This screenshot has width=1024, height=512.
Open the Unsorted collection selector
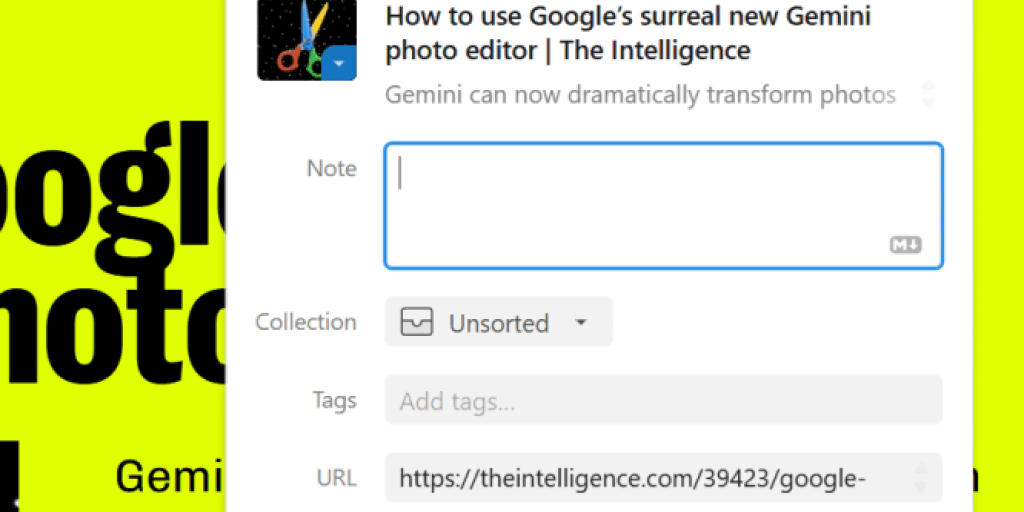click(499, 322)
